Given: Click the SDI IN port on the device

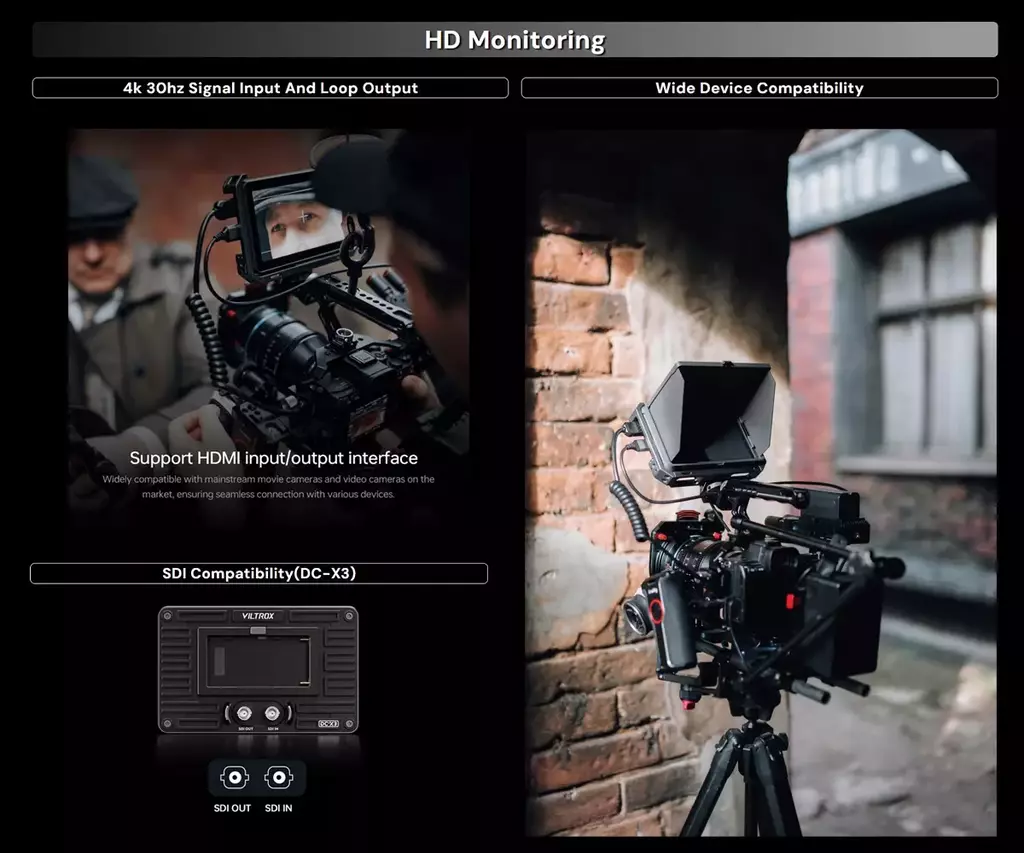Looking at the screenshot, I should tap(271, 714).
